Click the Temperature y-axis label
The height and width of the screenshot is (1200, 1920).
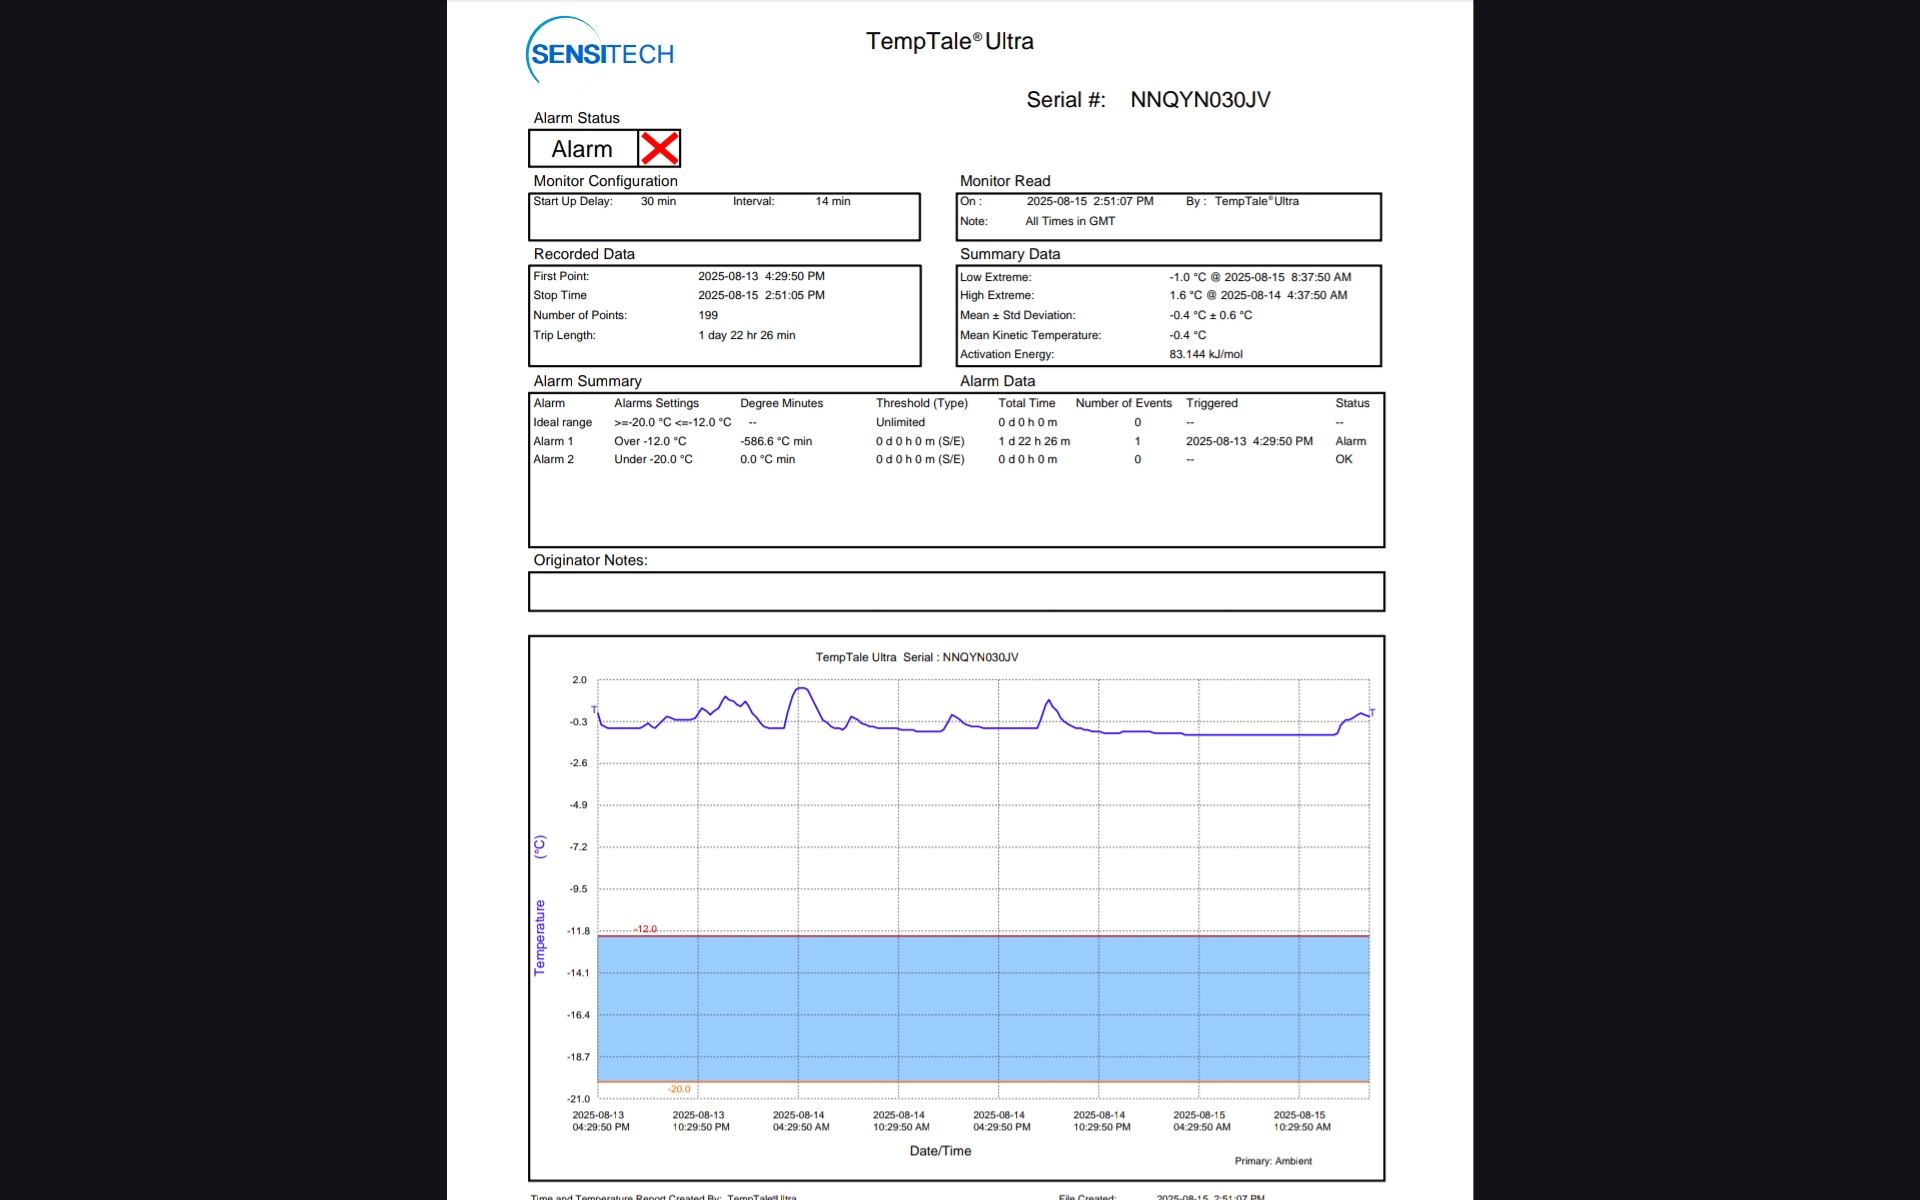tap(540, 937)
